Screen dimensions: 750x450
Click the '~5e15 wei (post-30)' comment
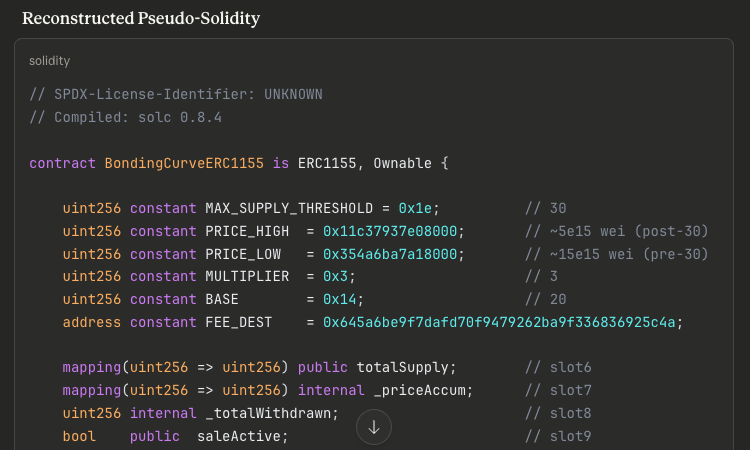click(617, 231)
